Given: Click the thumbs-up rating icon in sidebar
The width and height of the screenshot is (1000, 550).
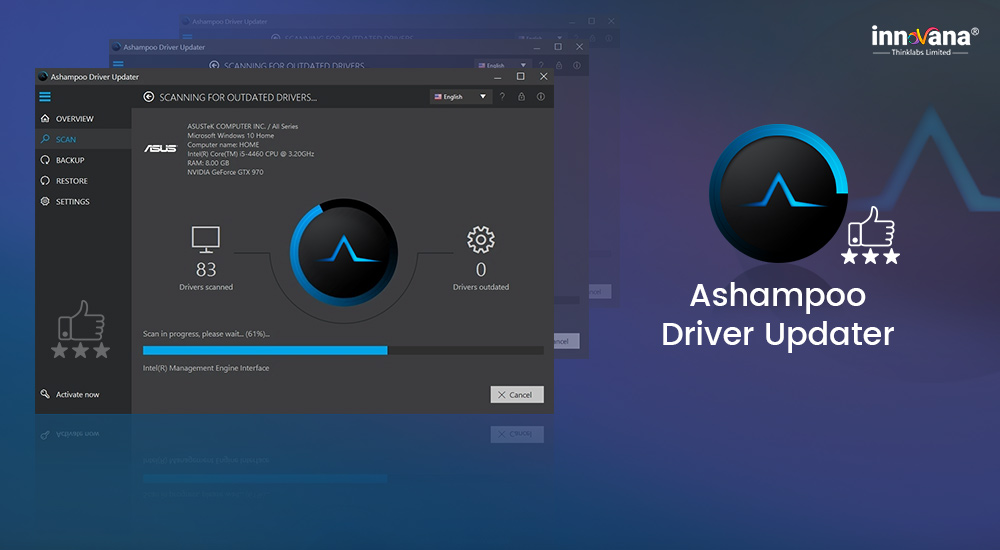Looking at the screenshot, I should [x=81, y=329].
